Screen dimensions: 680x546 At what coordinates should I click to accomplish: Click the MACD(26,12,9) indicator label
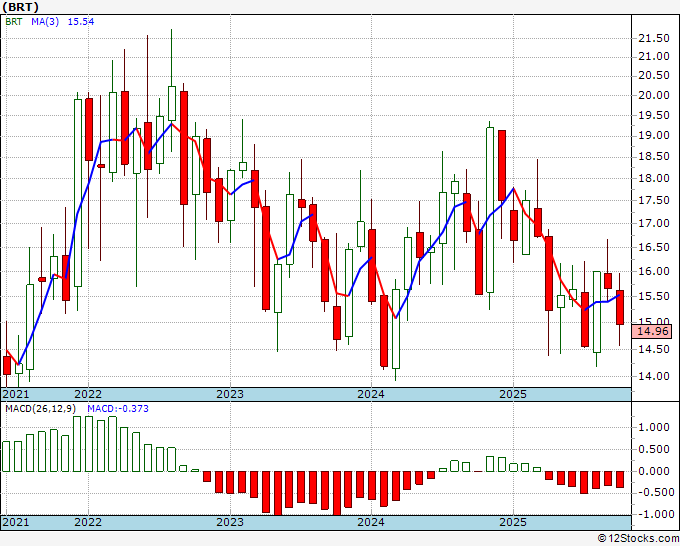coord(41,409)
